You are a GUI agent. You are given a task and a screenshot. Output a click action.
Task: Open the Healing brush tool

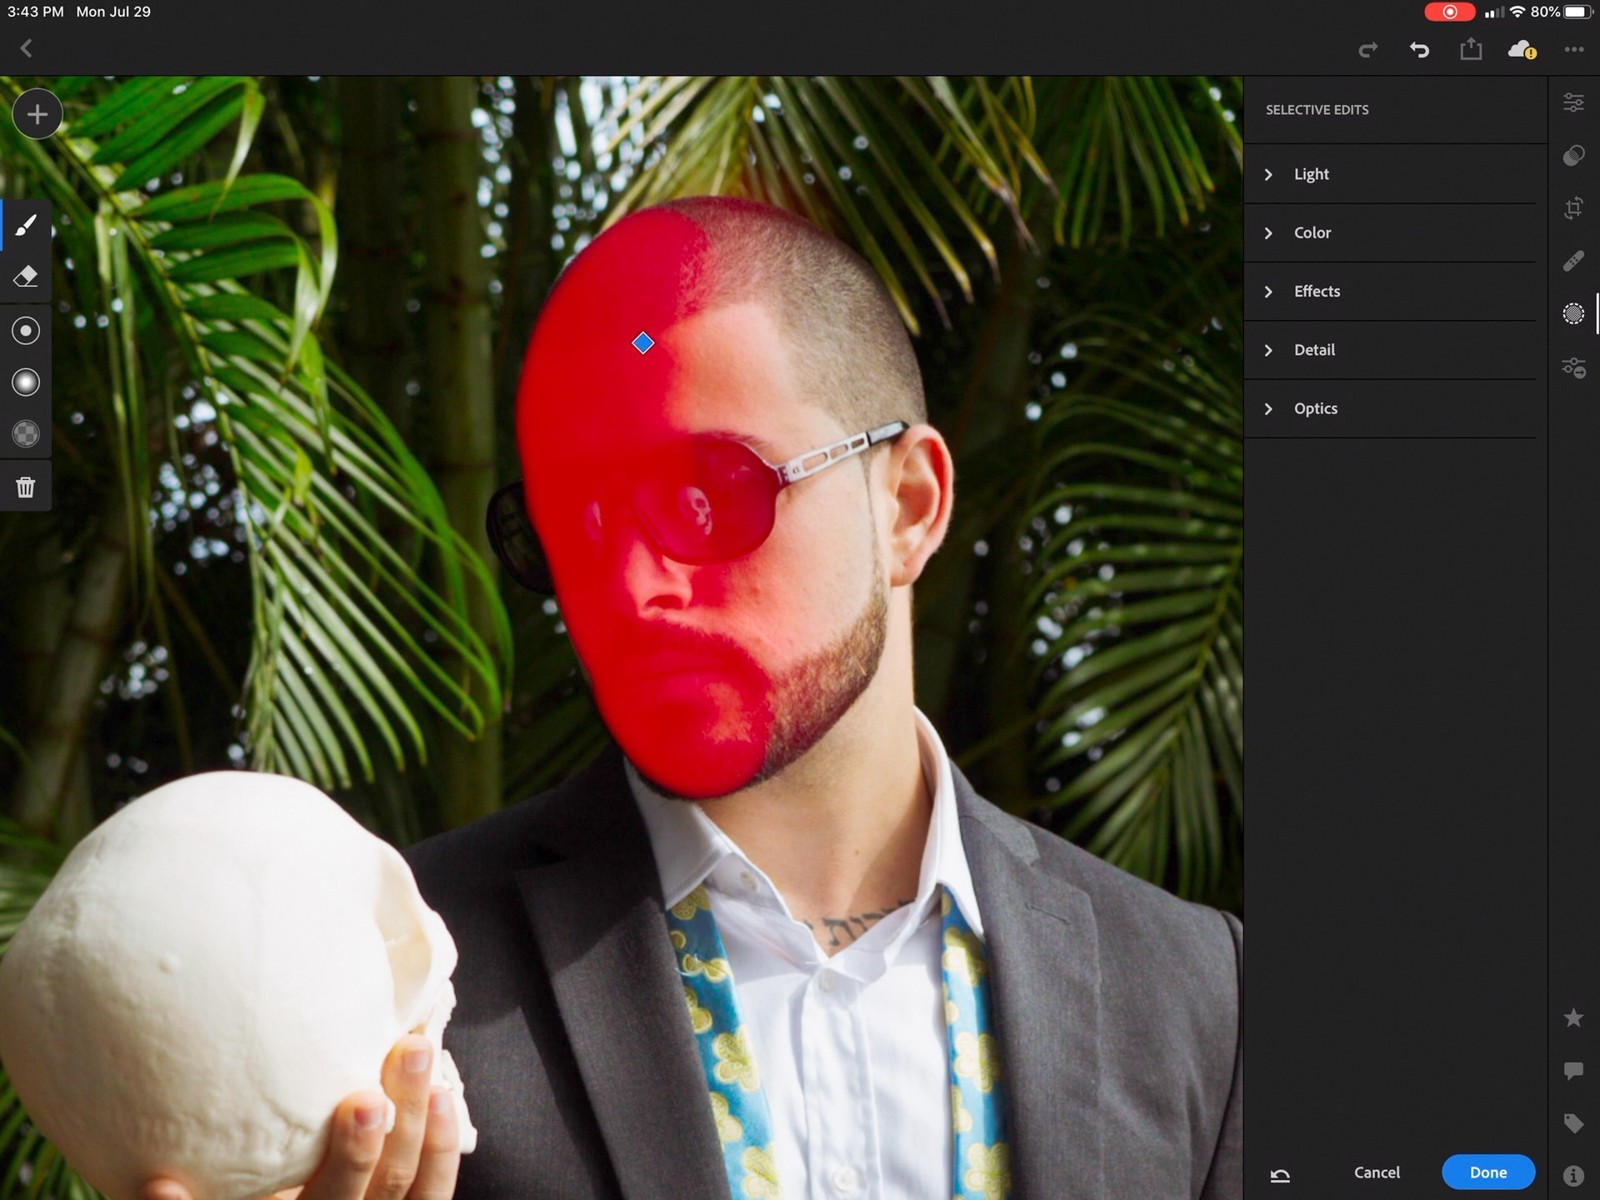tap(1573, 261)
